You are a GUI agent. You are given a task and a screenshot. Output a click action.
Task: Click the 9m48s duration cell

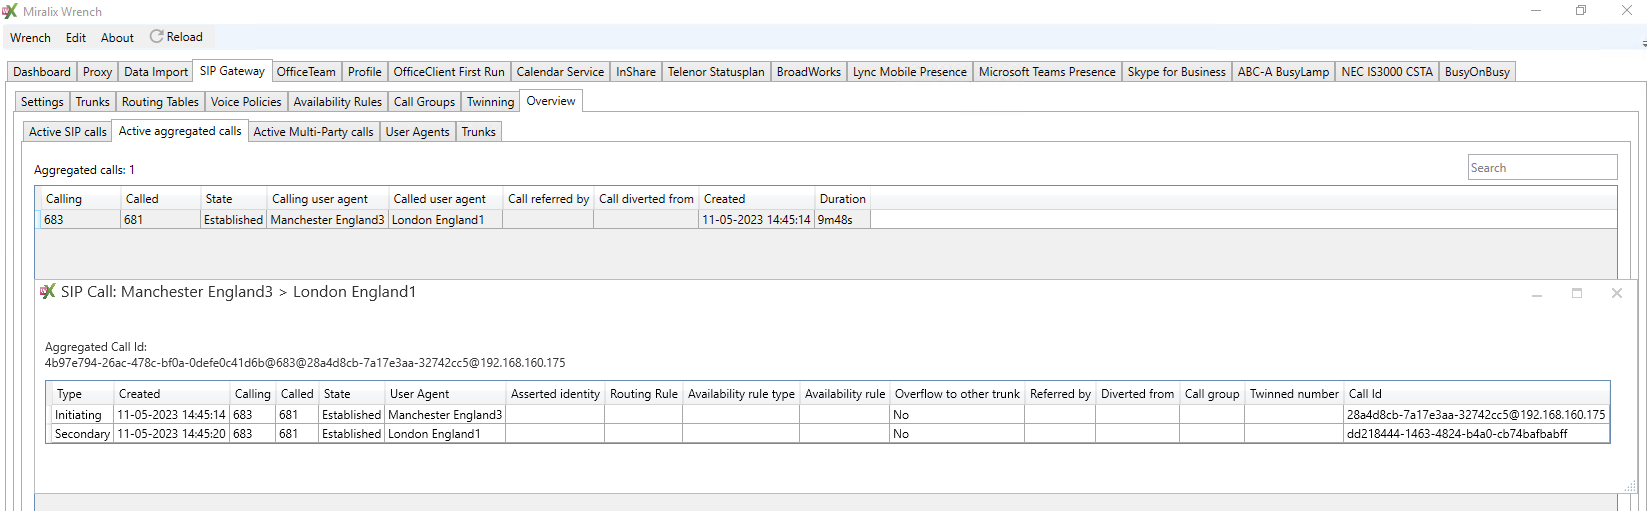[x=842, y=220]
